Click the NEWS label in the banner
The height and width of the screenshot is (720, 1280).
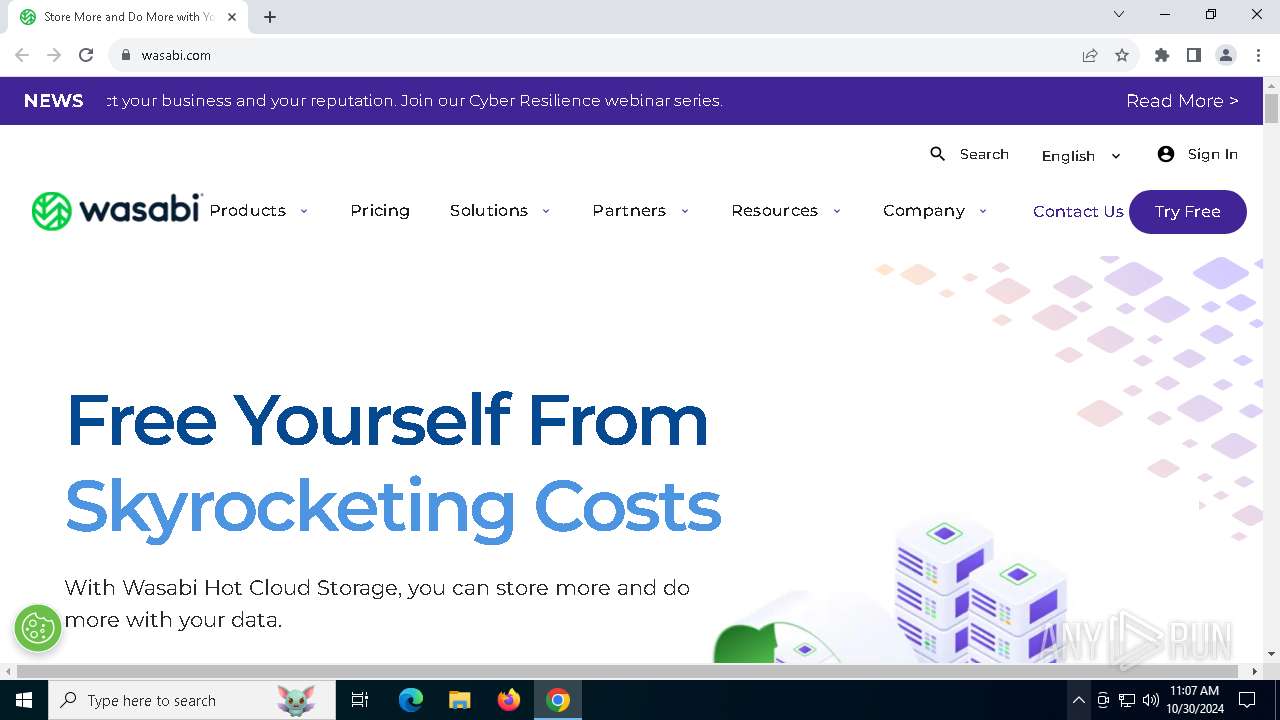point(53,101)
